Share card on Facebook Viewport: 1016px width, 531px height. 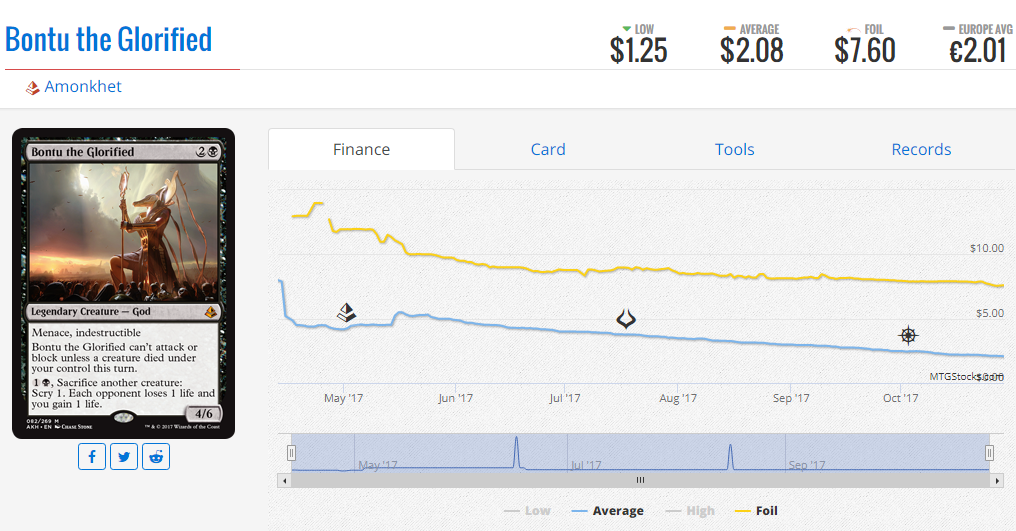(x=92, y=457)
